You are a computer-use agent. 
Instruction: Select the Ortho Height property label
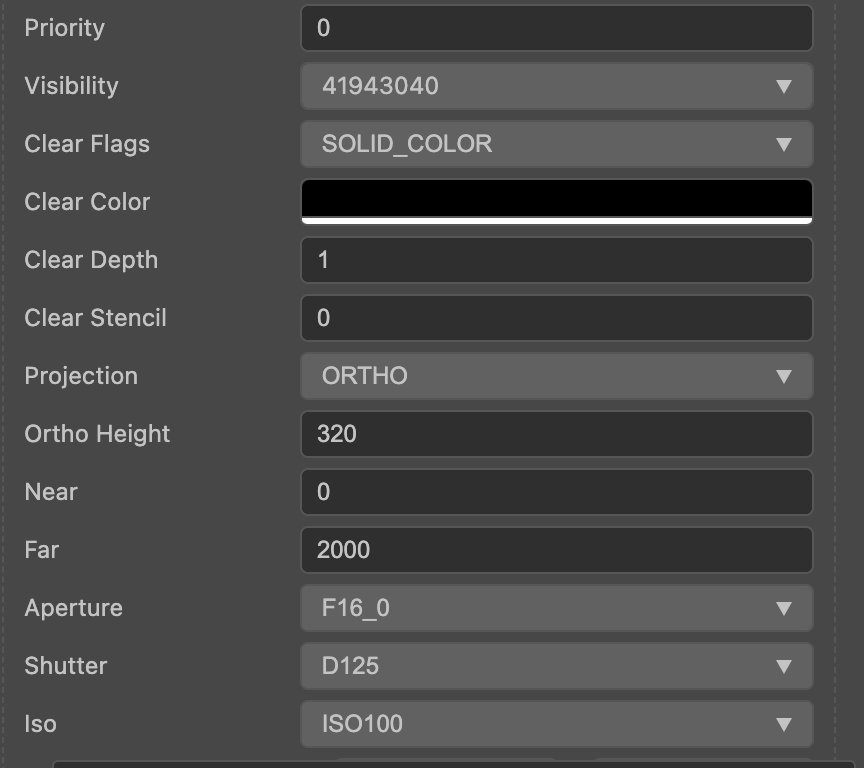pyautogui.click(x=97, y=434)
